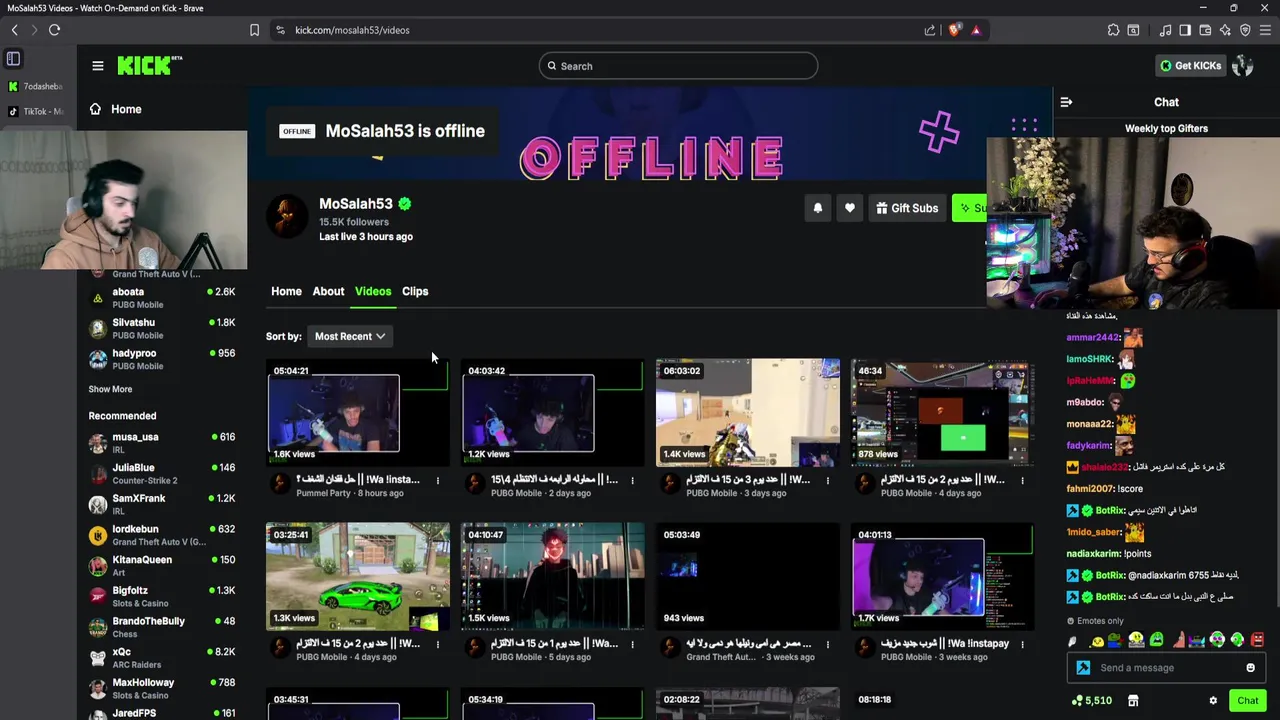The height and width of the screenshot is (720, 1280).
Task: Bookmark this page in Brave
Action: pyautogui.click(x=254, y=30)
